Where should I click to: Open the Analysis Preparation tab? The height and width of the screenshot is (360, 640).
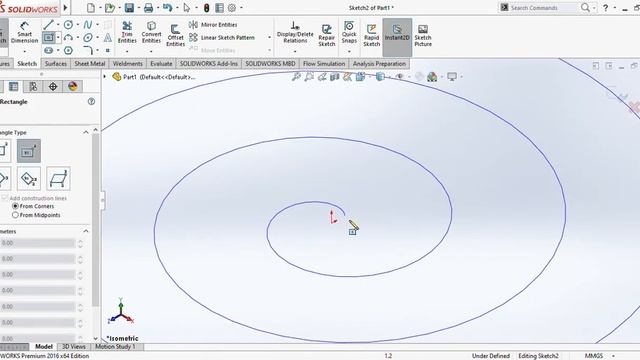click(379, 64)
